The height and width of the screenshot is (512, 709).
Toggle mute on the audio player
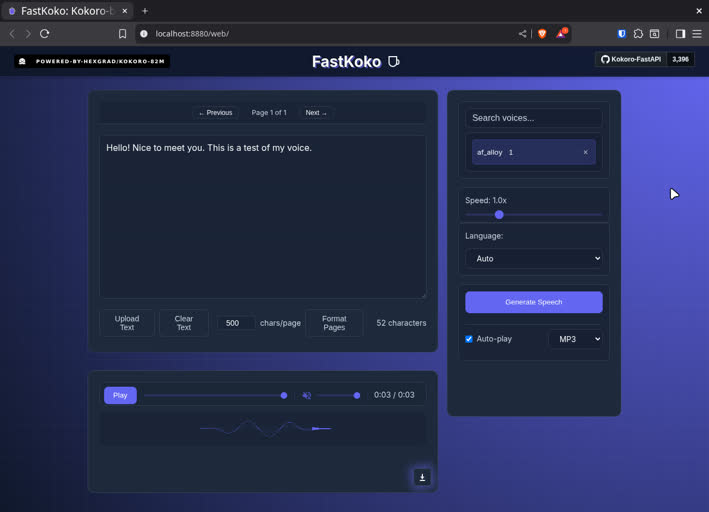(x=307, y=396)
